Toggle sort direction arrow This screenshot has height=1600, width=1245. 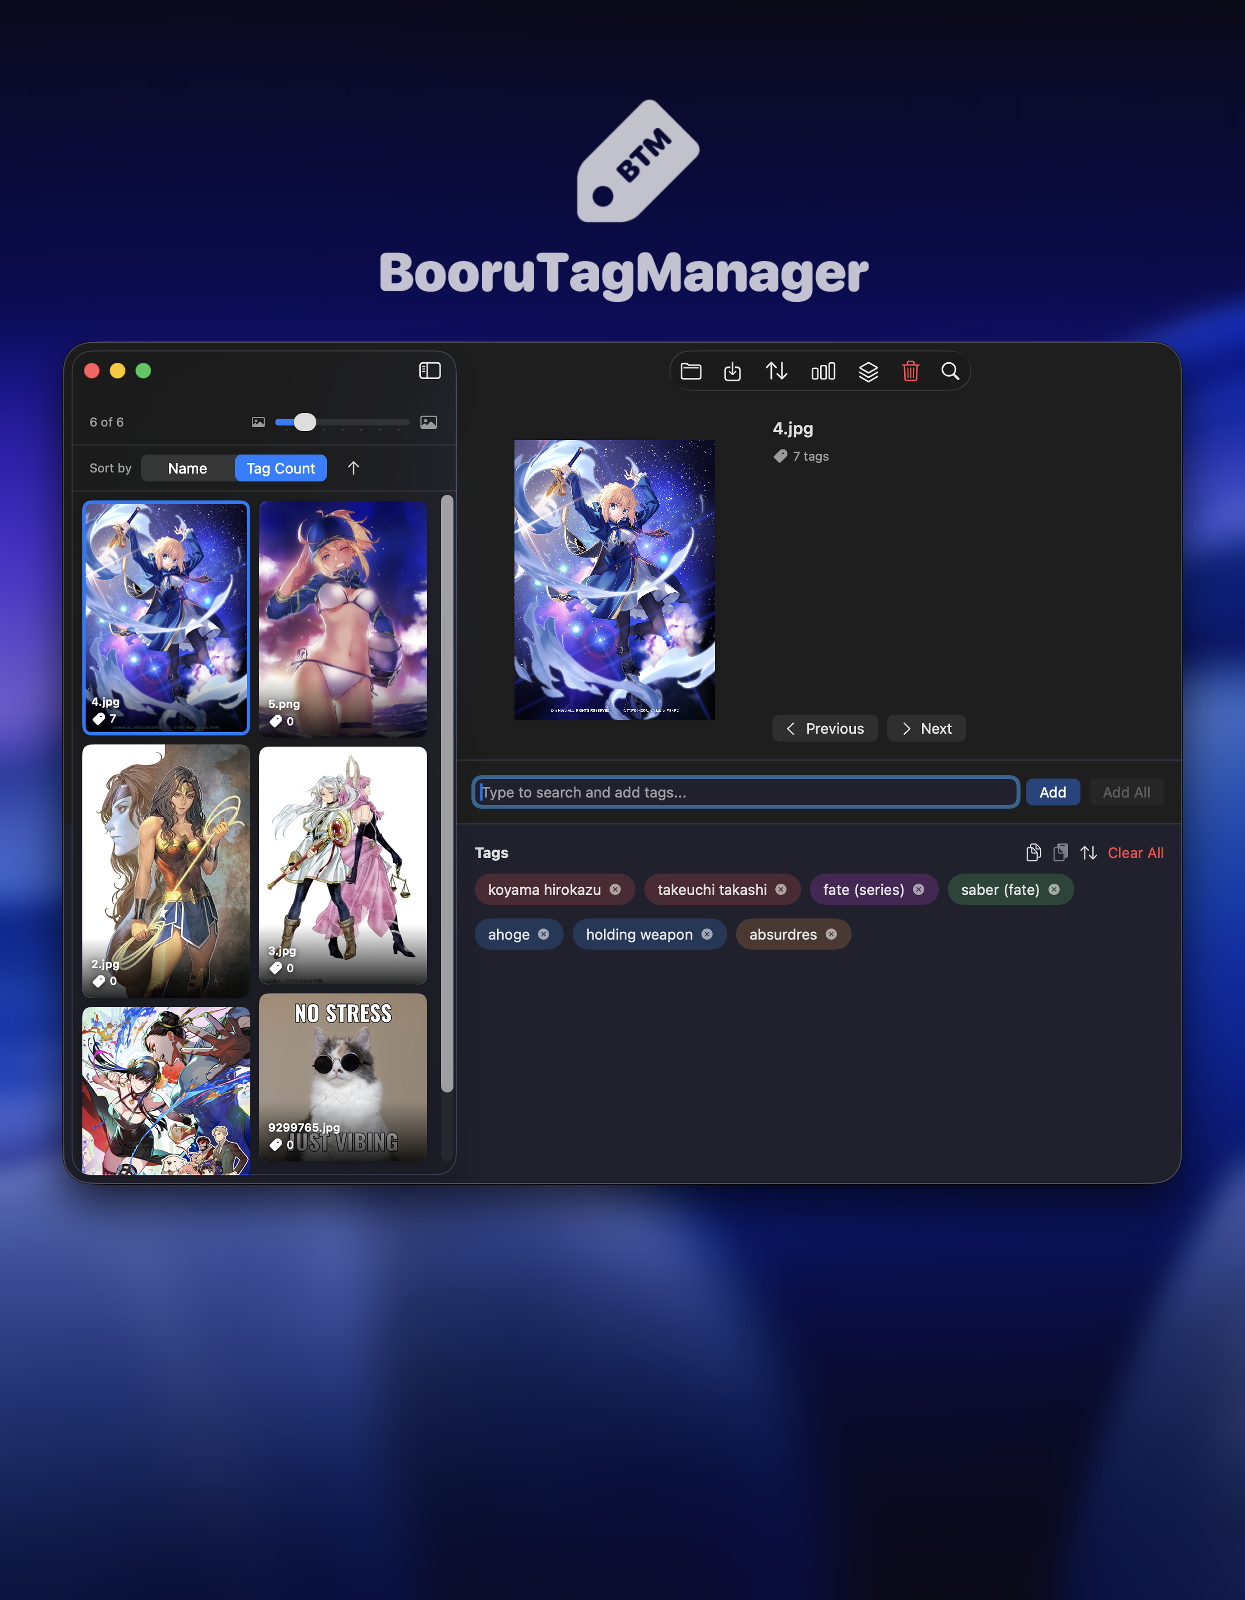click(x=353, y=468)
